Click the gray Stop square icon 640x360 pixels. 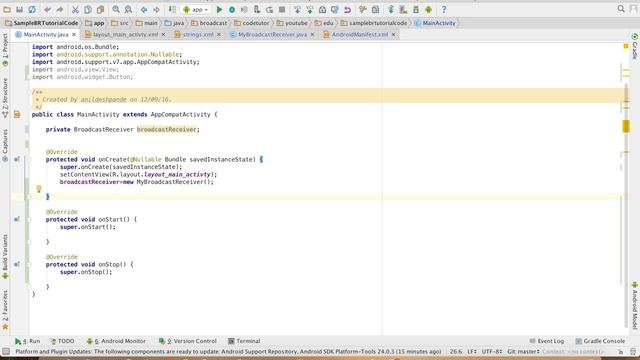[282, 9]
